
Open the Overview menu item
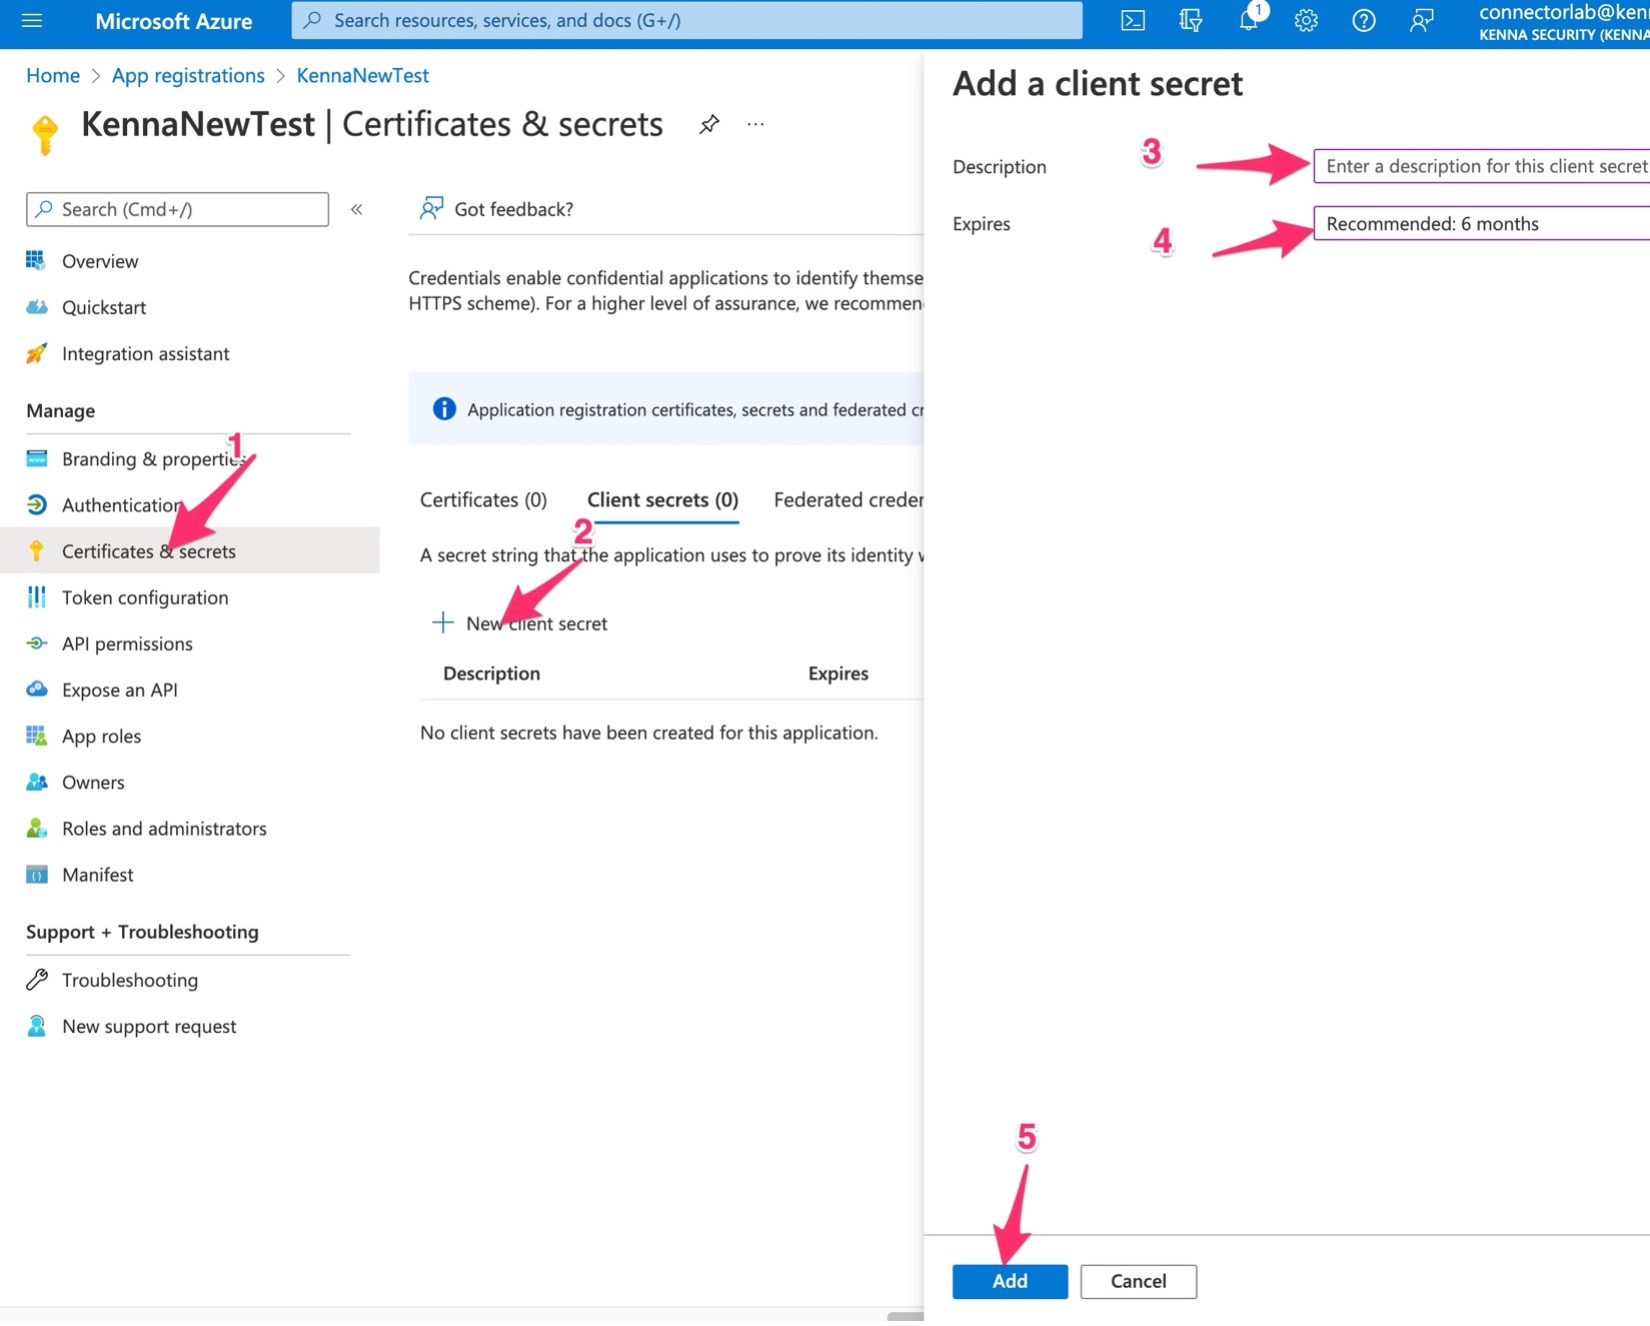100,261
